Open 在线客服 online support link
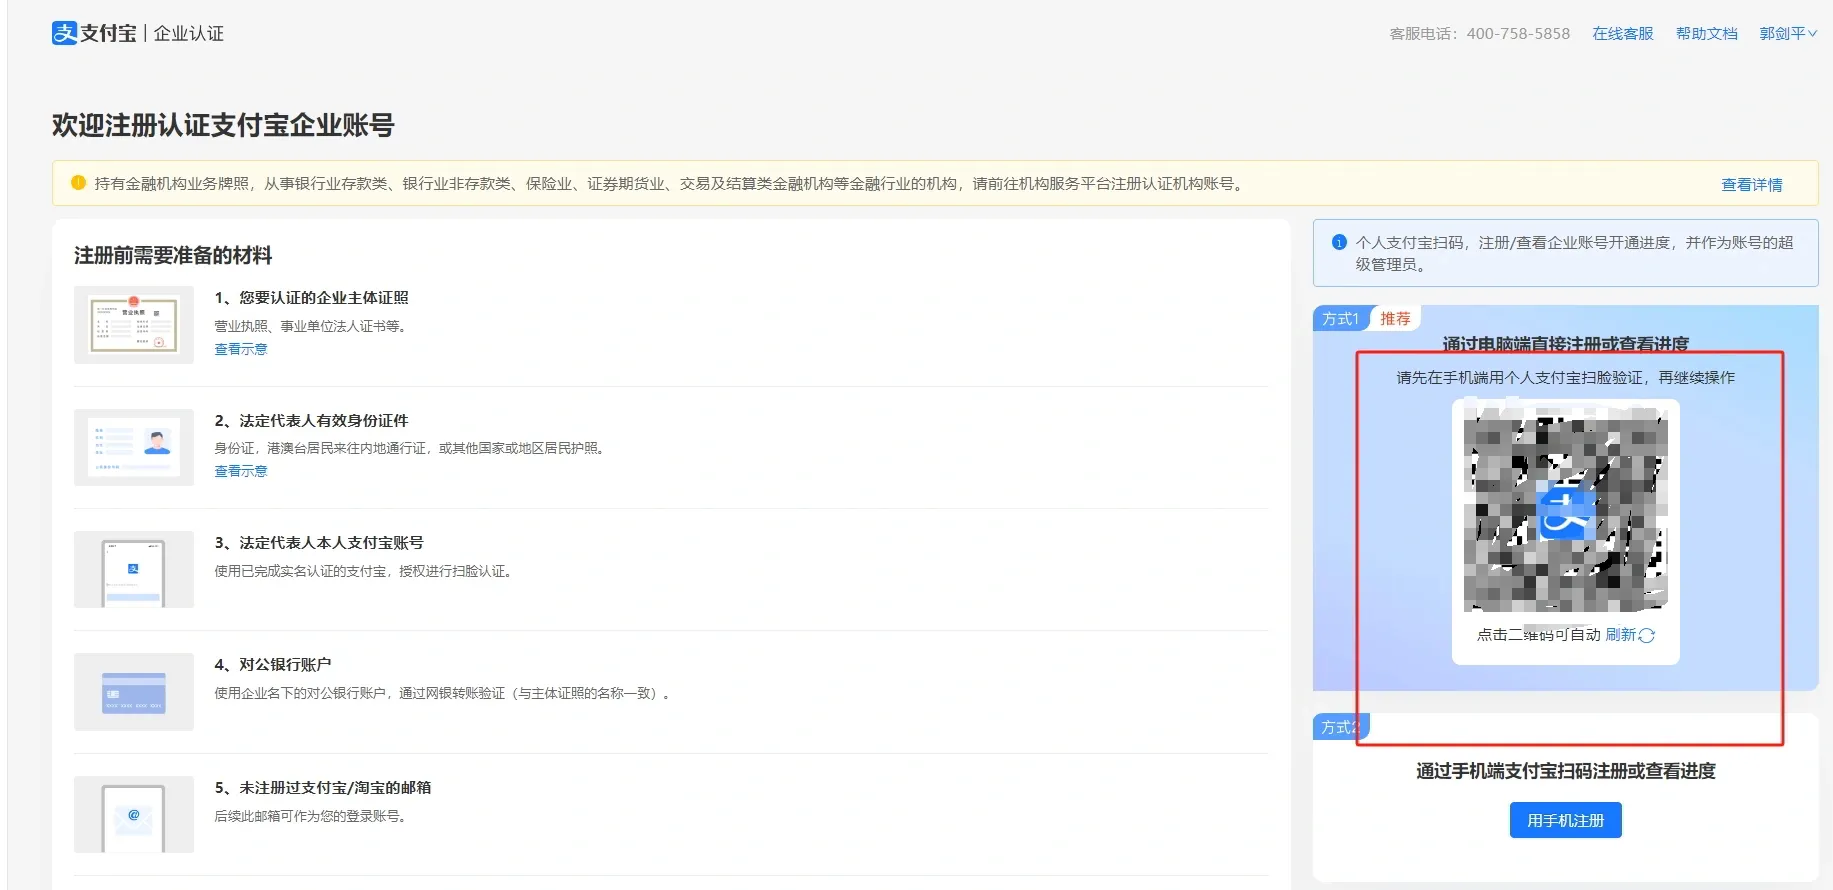The image size is (1833, 890). [1622, 33]
